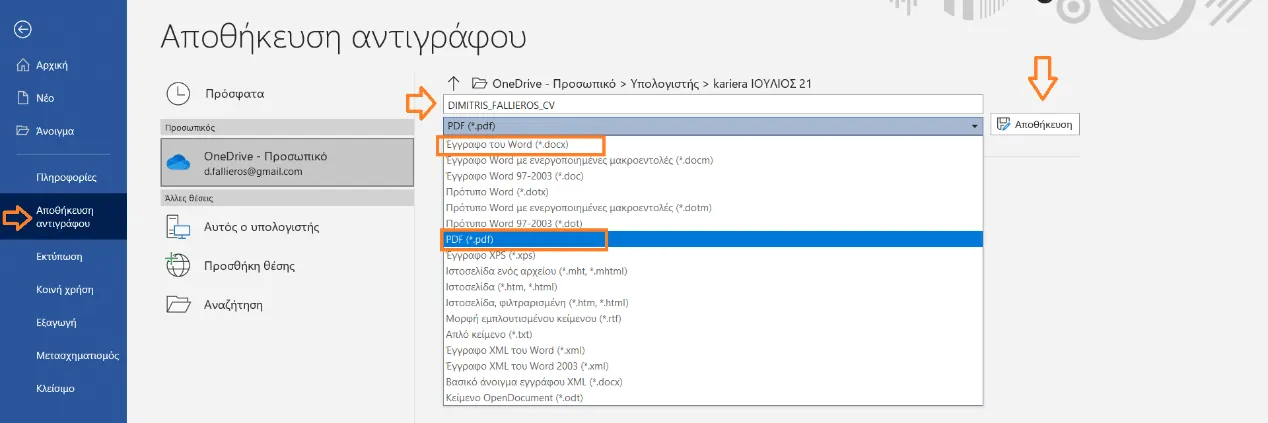Open the file type dropdown PDF (*.pdf)
Image resolution: width=1268 pixels, height=423 pixels.
pyautogui.click(x=713, y=126)
